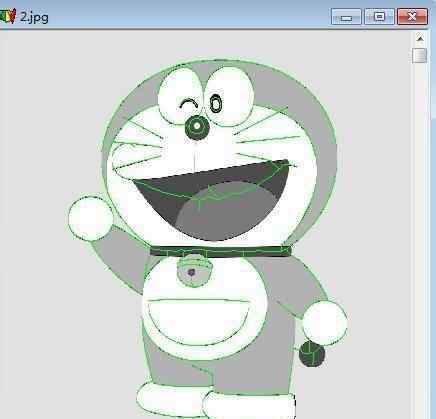Click the character's left white foot
436x419 pixels.
(172, 399)
